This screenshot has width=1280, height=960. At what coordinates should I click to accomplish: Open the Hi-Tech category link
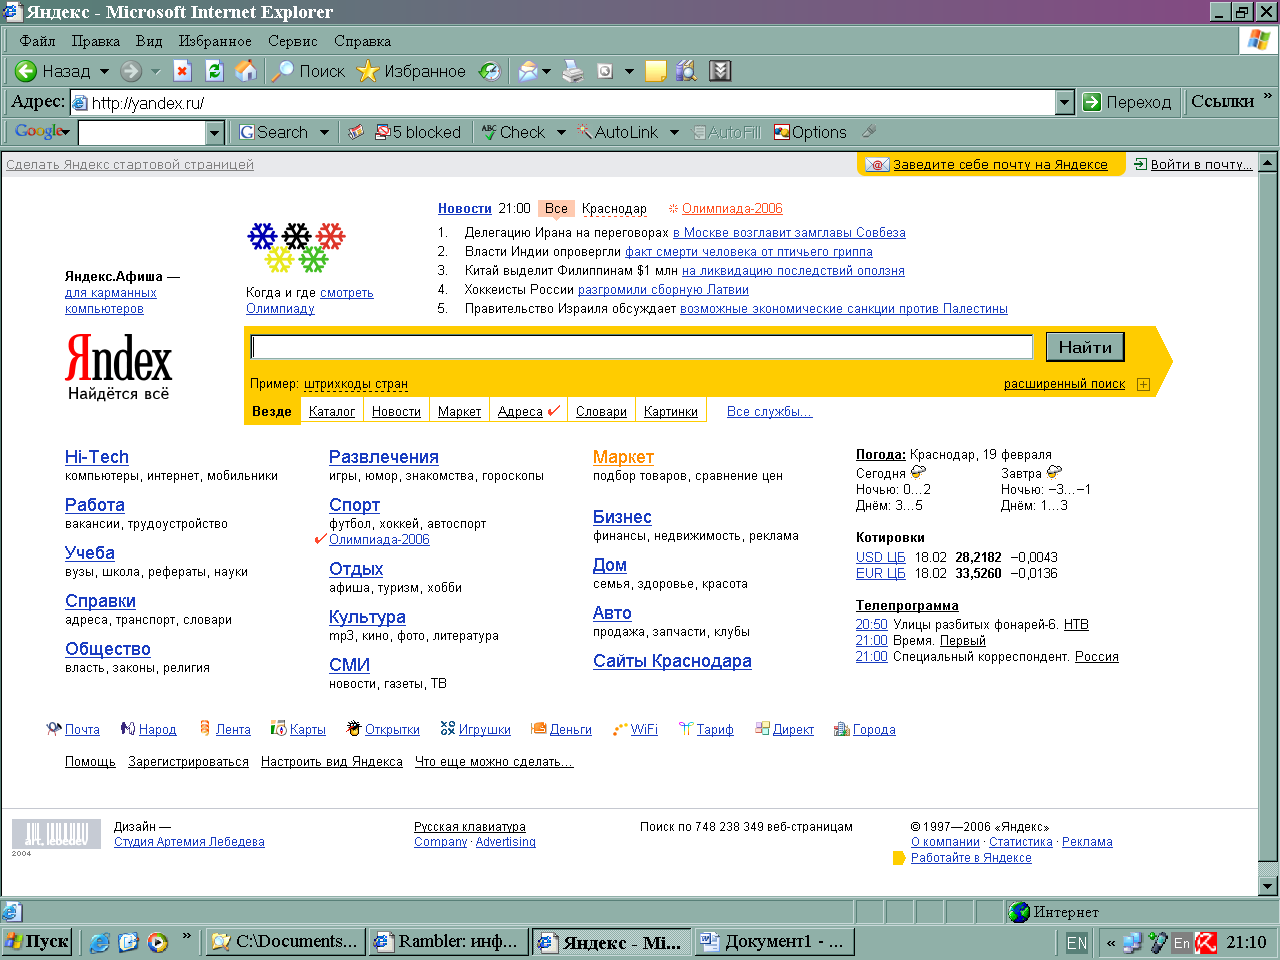96,457
